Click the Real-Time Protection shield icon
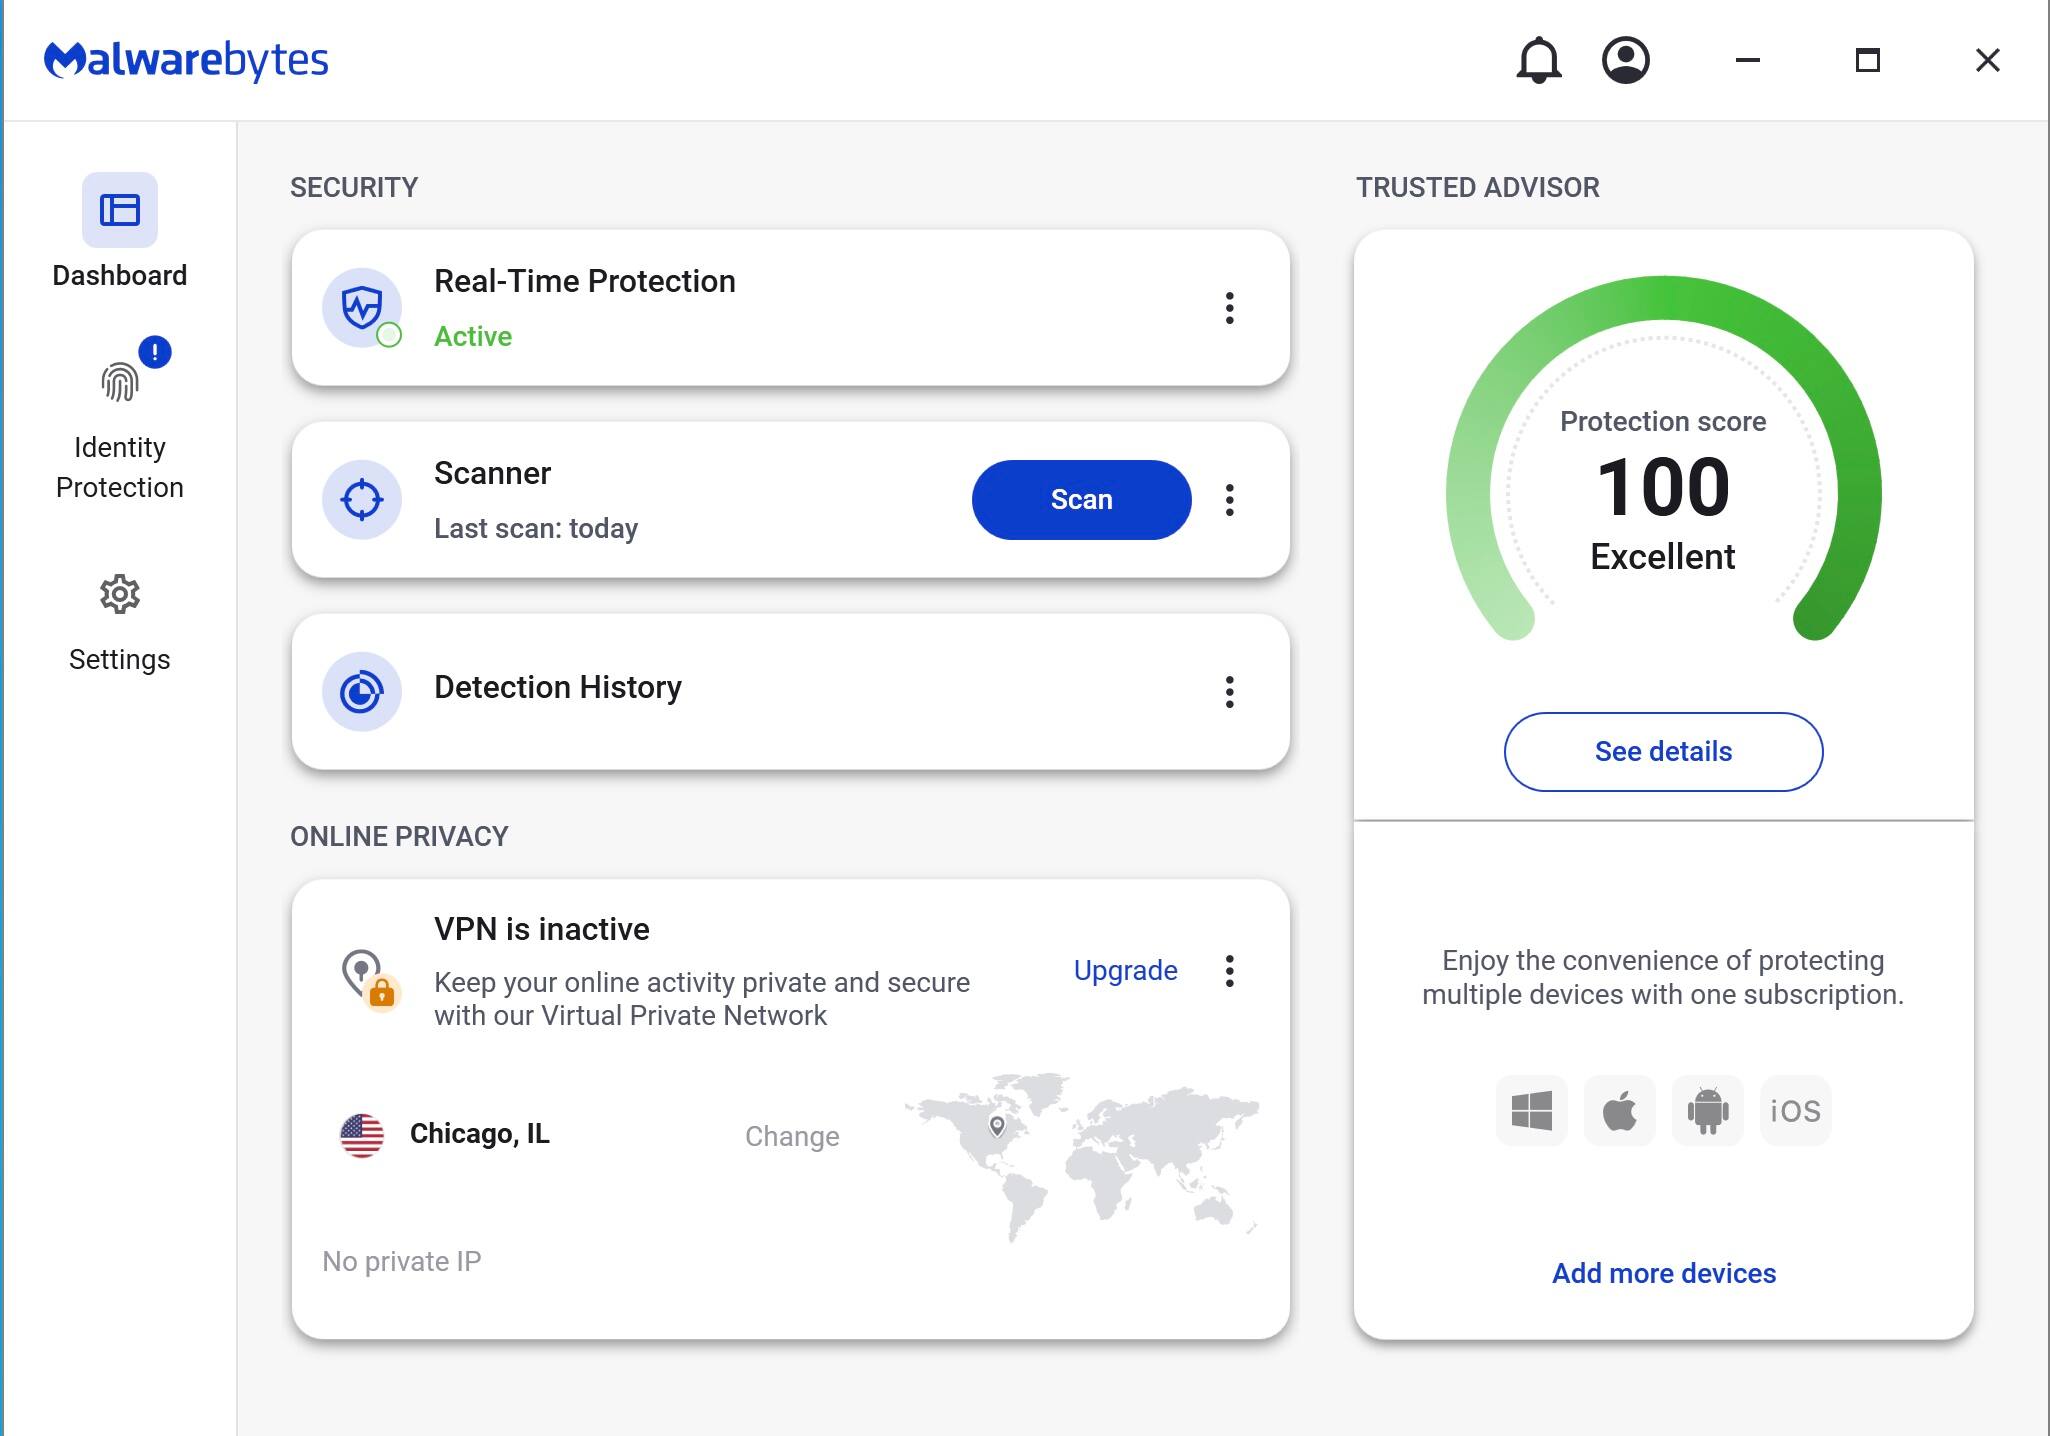 (x=362, y=308)
